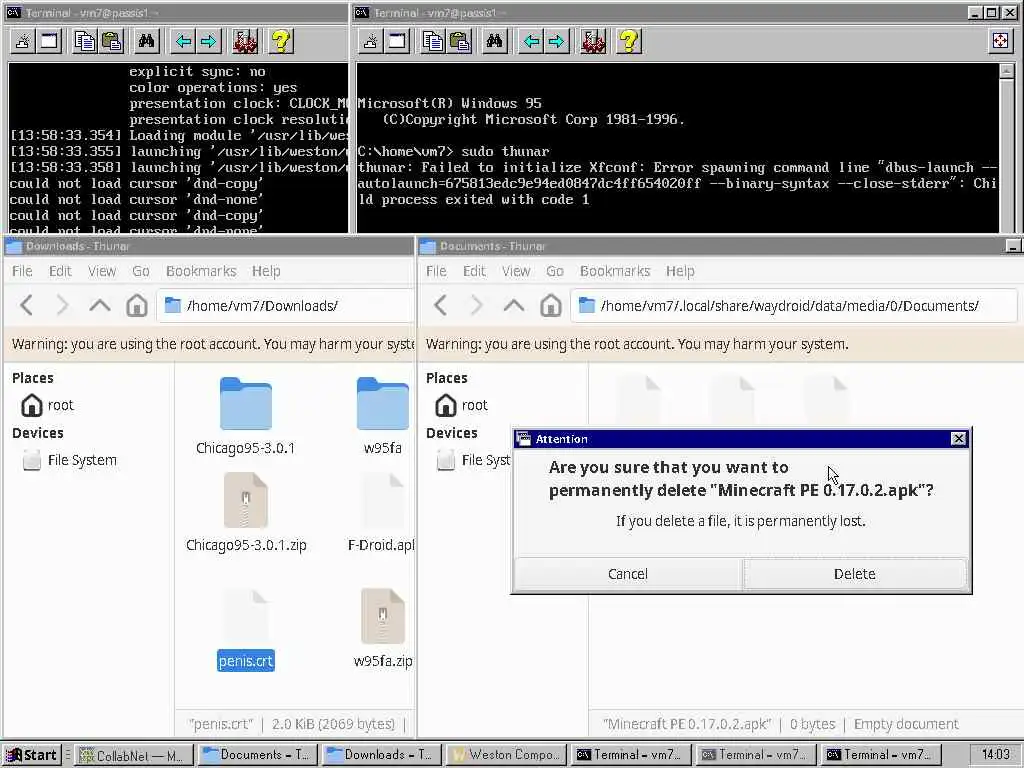The height and width of the screenshot is (768, 1024).
Task: Go to parent folder in Downloads Thunar
Action: [x=100, y=305]
